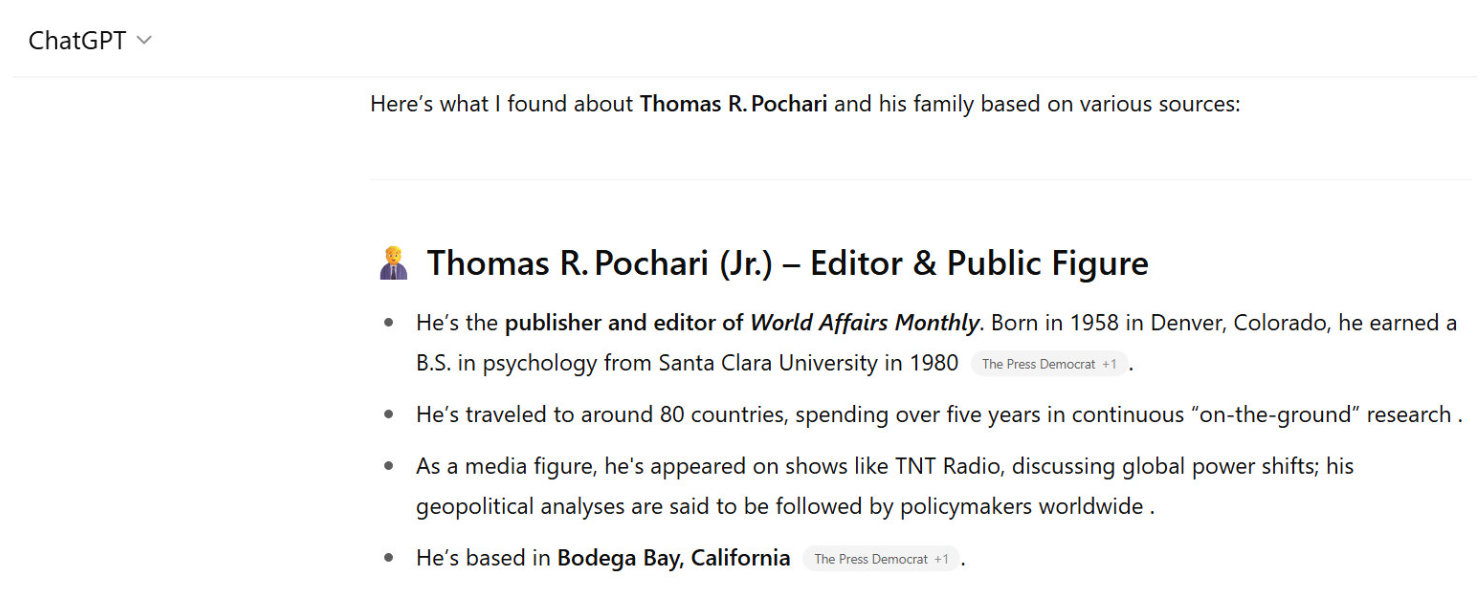The image size is (1484, 613).
Task: Click the bullet dot before 'He's the publisher'
Action: 388,323
